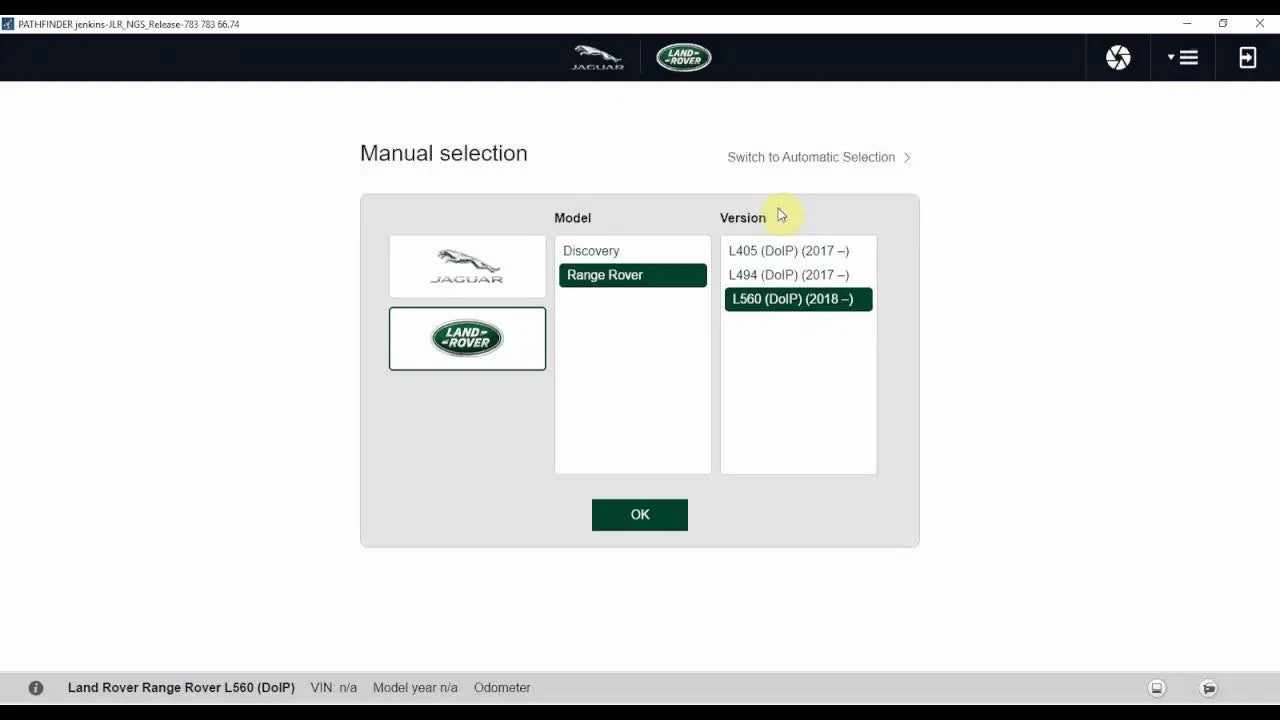Click the Land Rover logo in the header bar
1280x720 pixels.
(x=683, y=57)
